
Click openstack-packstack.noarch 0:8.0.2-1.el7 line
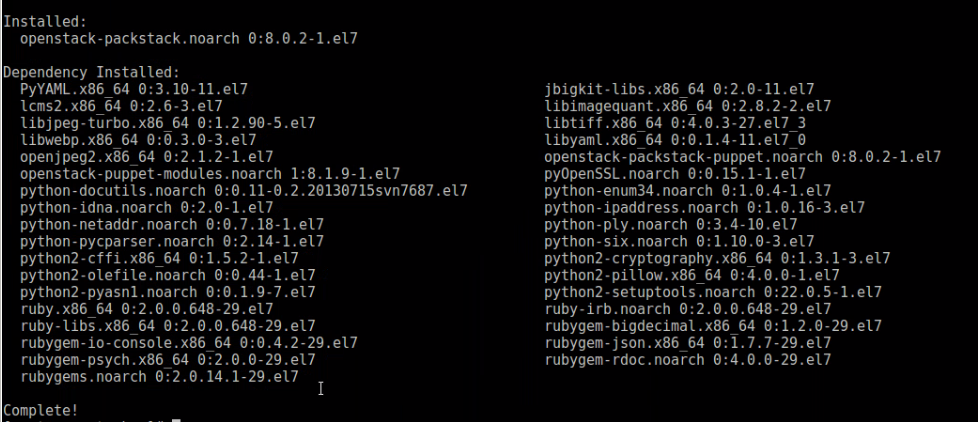[x=188, y=39]
